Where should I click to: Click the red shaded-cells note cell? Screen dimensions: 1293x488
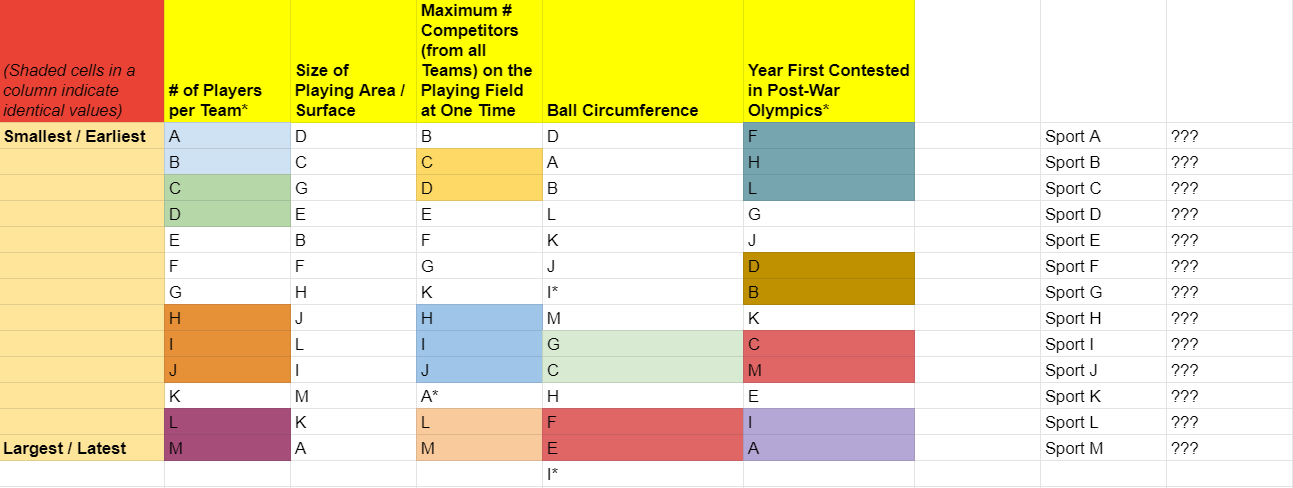tap(82, 61)
